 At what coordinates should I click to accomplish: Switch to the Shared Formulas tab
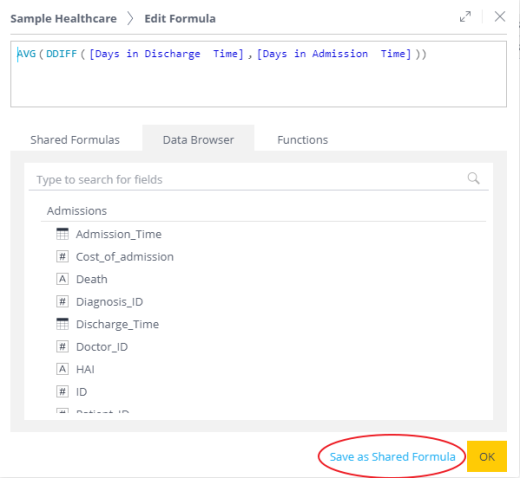(75, 140)
